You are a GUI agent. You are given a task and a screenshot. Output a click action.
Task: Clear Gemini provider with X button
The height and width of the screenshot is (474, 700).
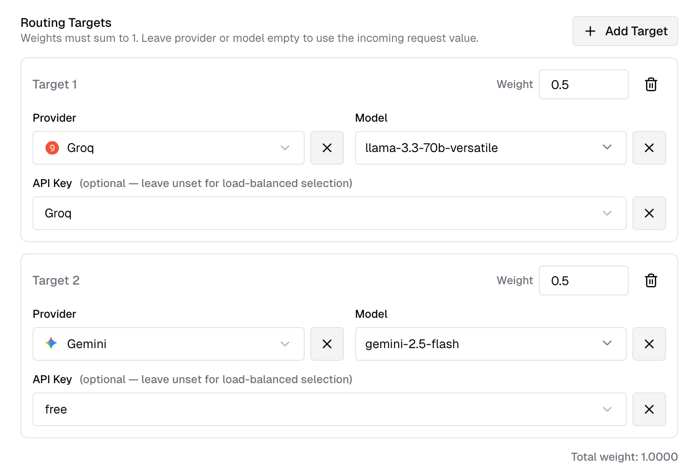327,344
